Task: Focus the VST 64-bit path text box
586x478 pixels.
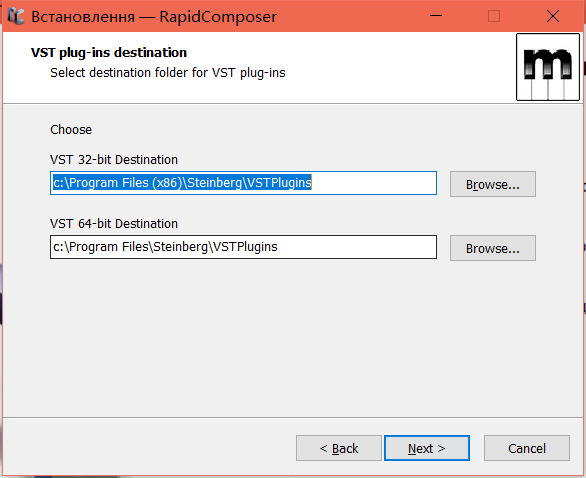Action: 243,247
